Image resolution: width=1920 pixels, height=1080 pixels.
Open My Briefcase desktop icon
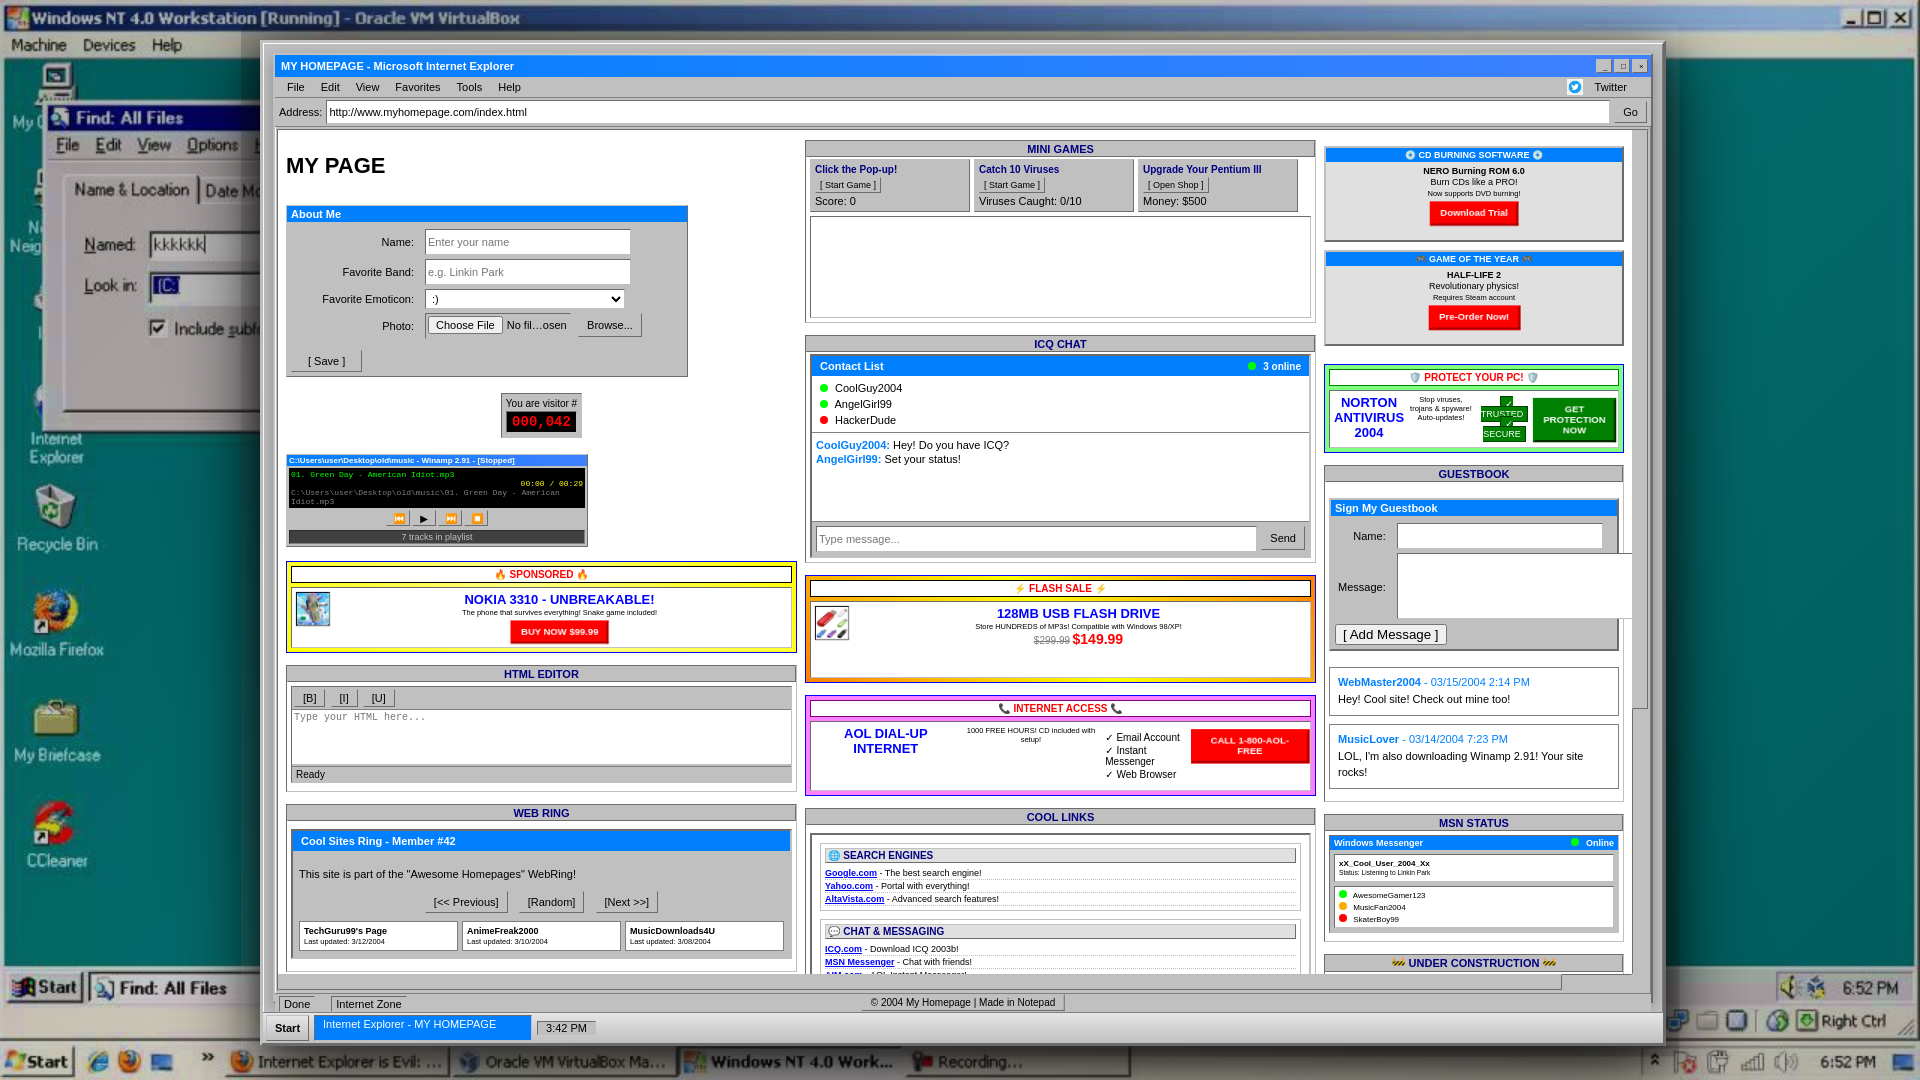pos(56,730)
